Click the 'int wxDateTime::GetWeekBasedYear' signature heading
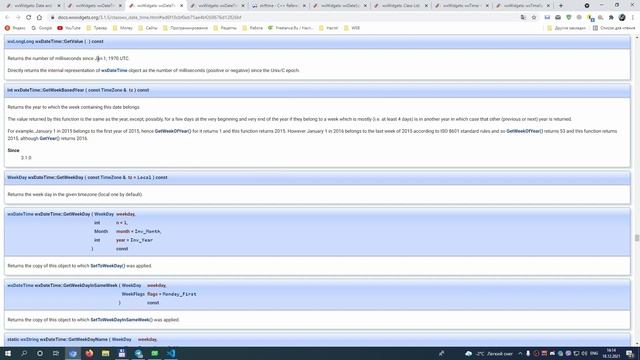640x360 pixels. pos(78,90)
